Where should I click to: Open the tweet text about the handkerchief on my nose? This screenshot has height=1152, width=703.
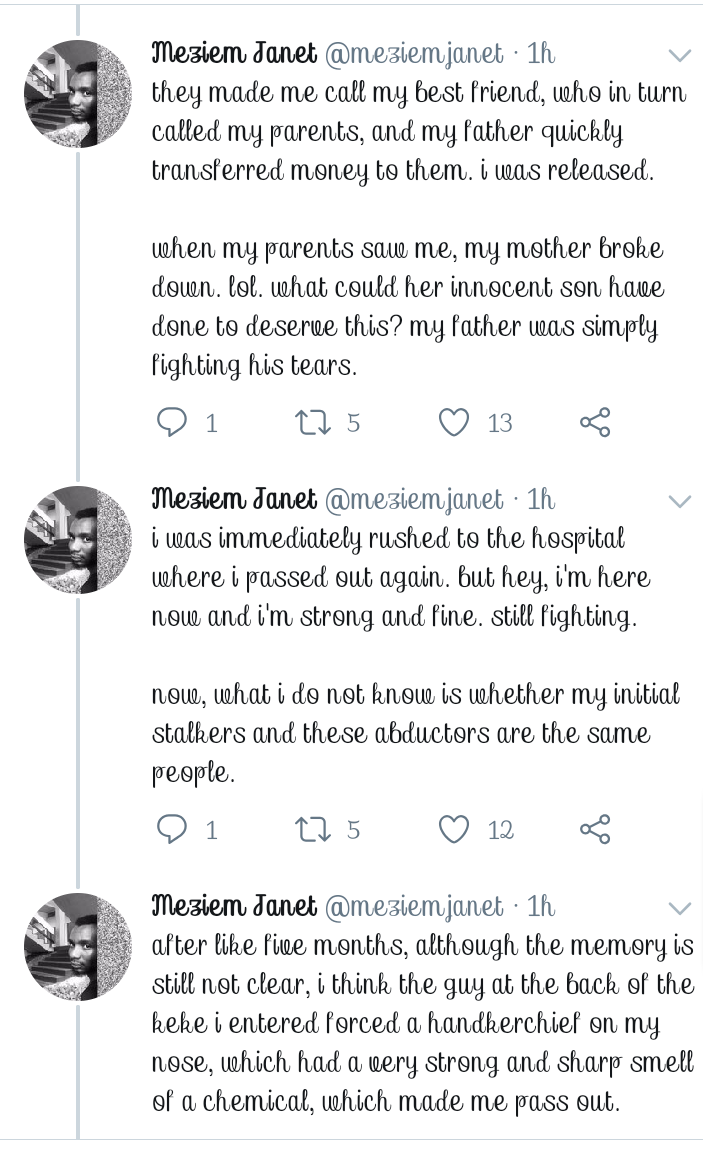422,1023
